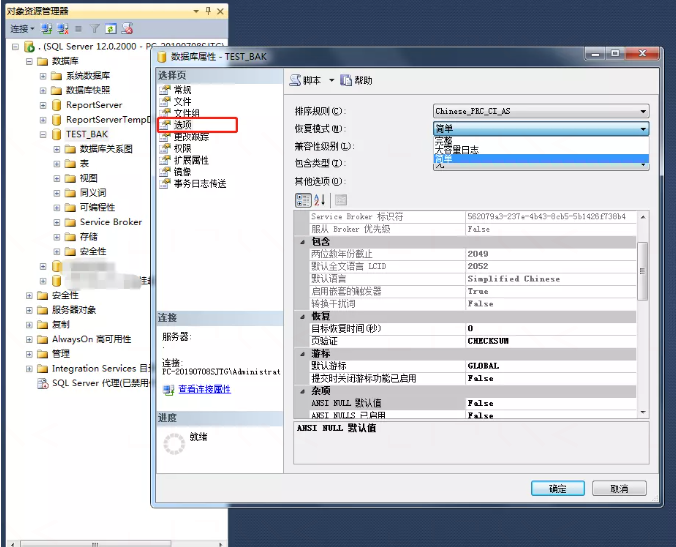Open the 排序规则 collation combo box
676x547 pixels.
(x=541, y=111)
